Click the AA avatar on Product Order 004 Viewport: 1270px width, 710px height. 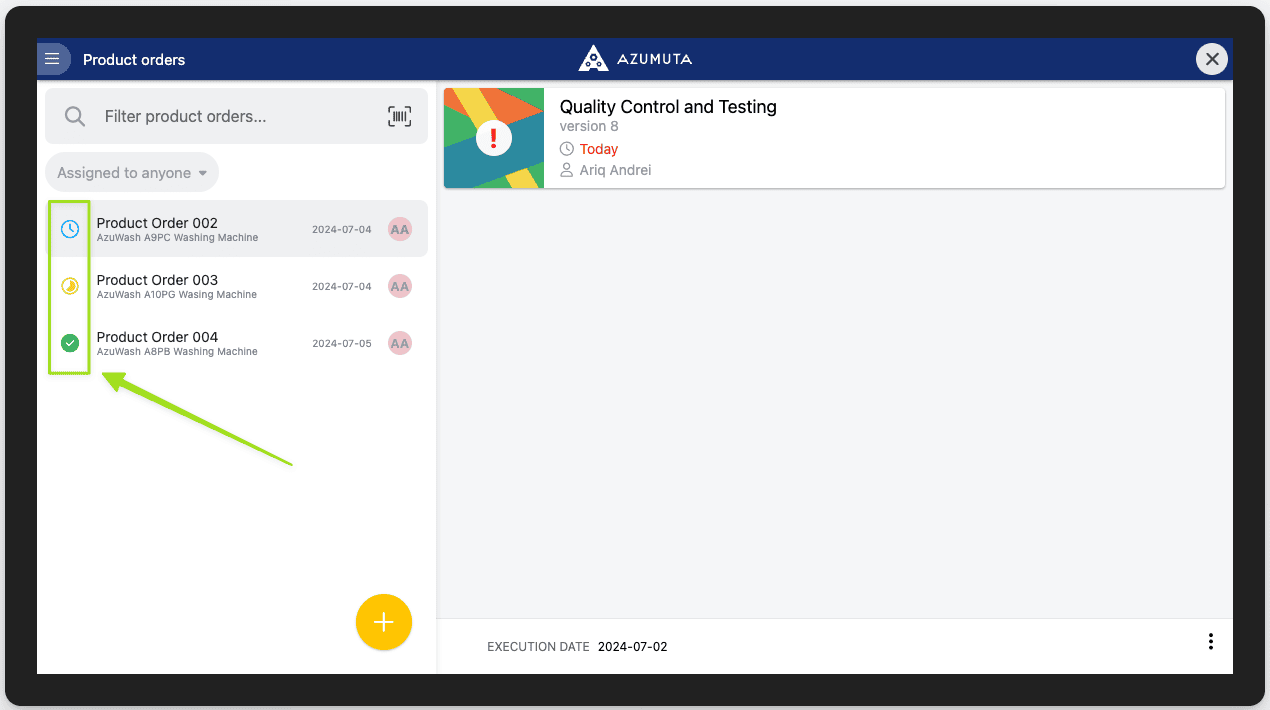pyautogui.click(x=399, y=343)
